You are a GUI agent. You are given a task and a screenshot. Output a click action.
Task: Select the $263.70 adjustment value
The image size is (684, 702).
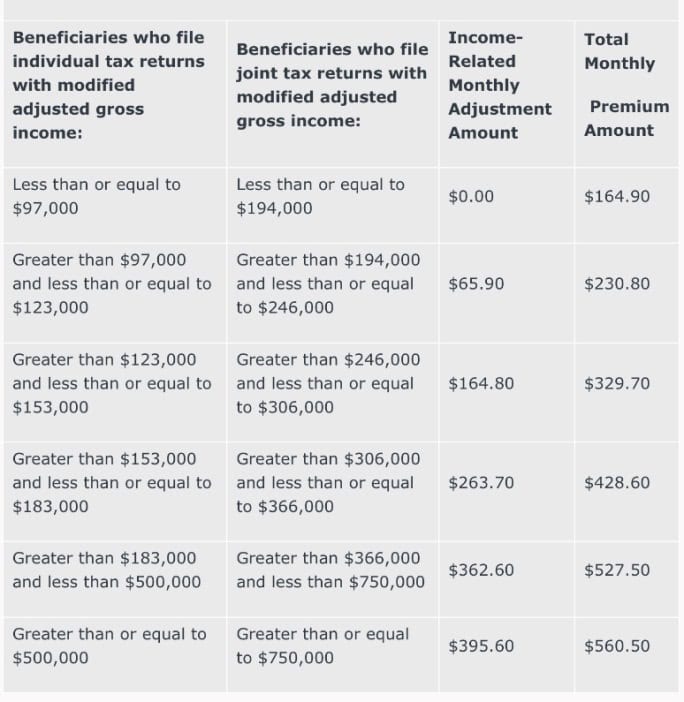coord(481,482)
